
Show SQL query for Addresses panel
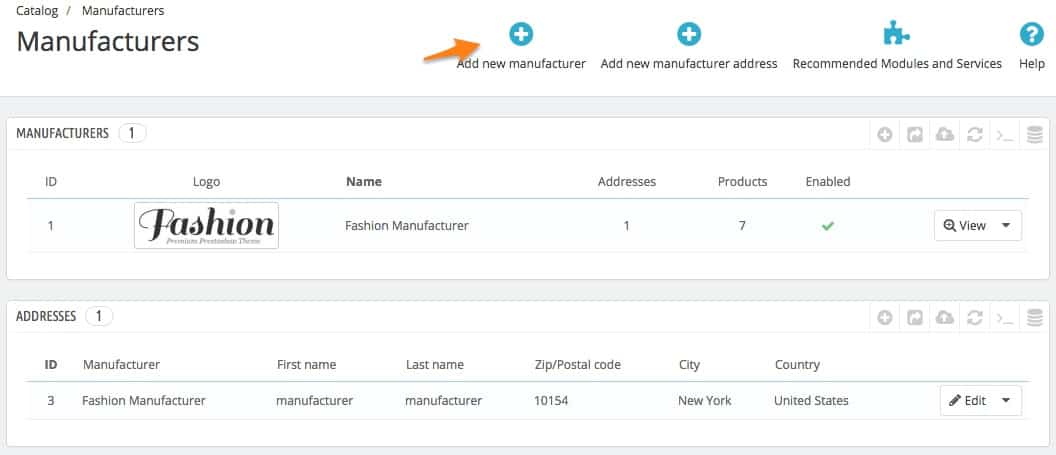coord(1005,318)
